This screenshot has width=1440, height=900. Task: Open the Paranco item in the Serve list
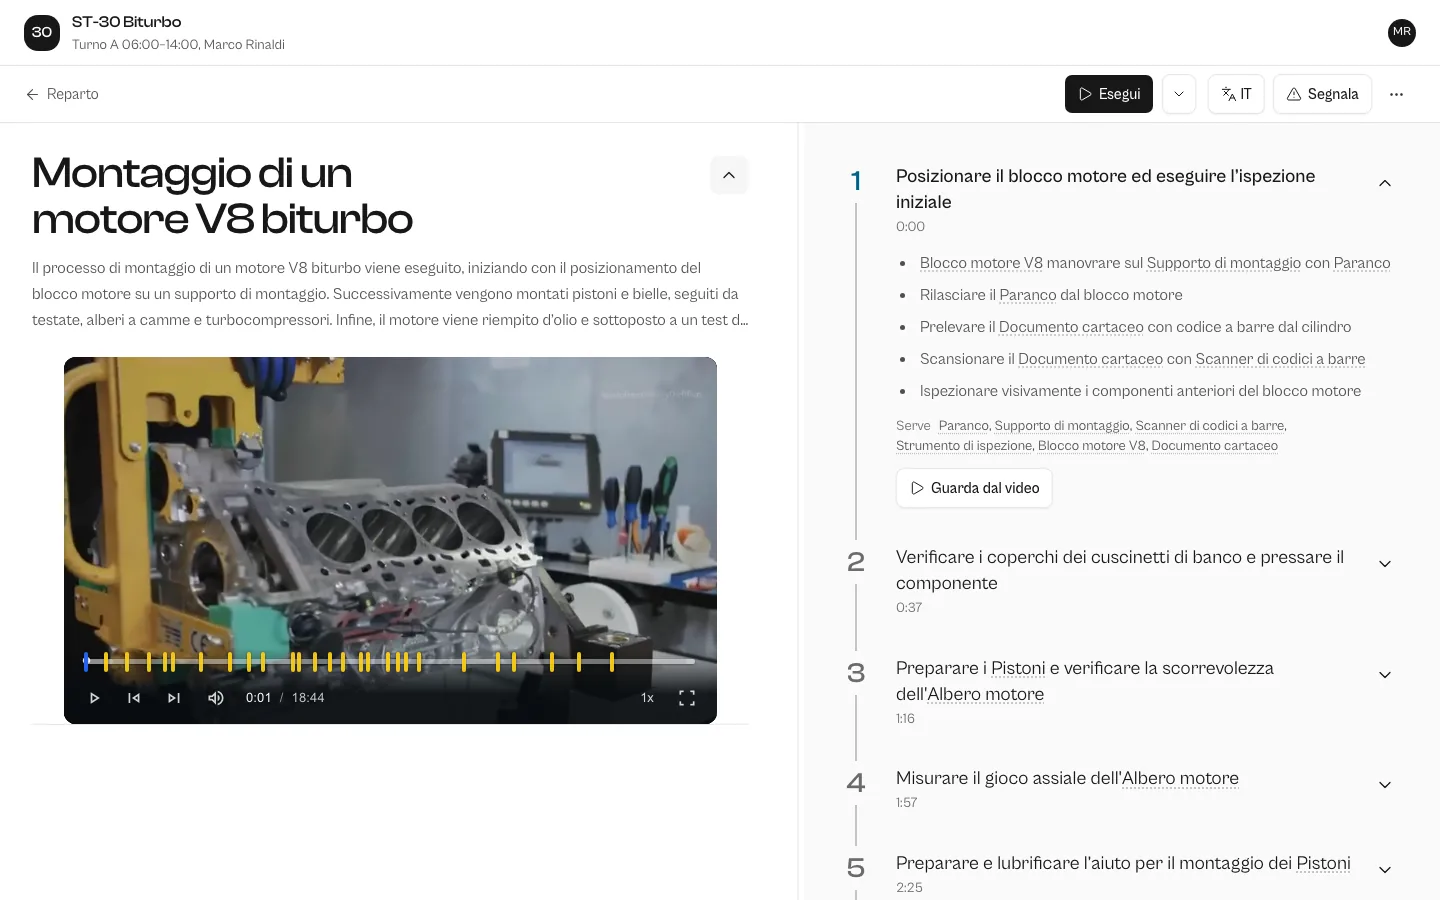[x=963, y=425]
